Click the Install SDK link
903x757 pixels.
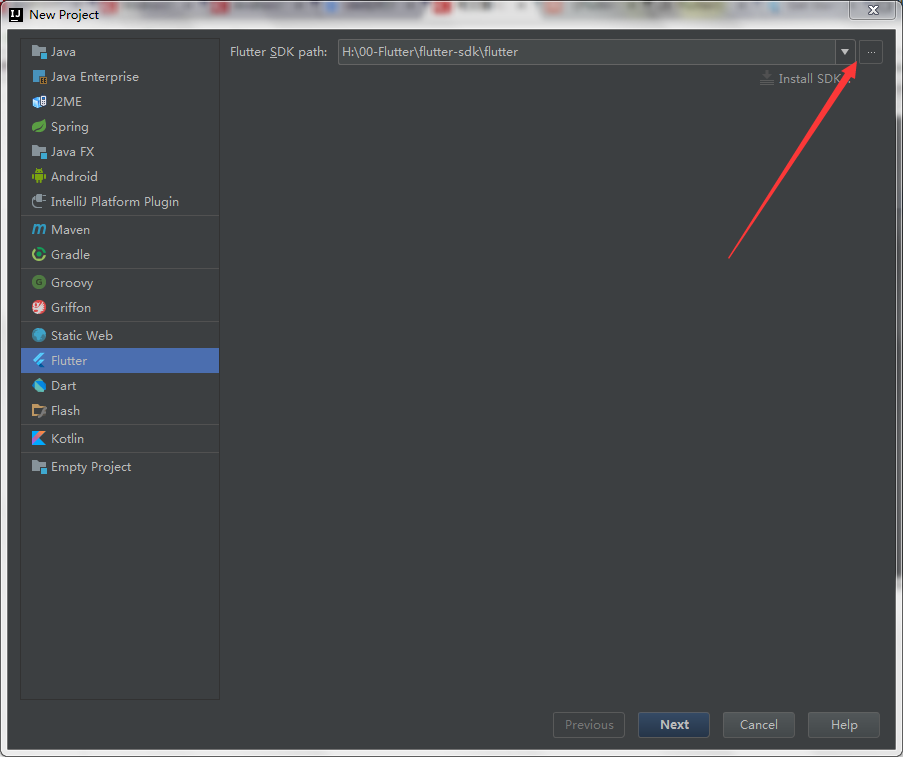[805, 78]
